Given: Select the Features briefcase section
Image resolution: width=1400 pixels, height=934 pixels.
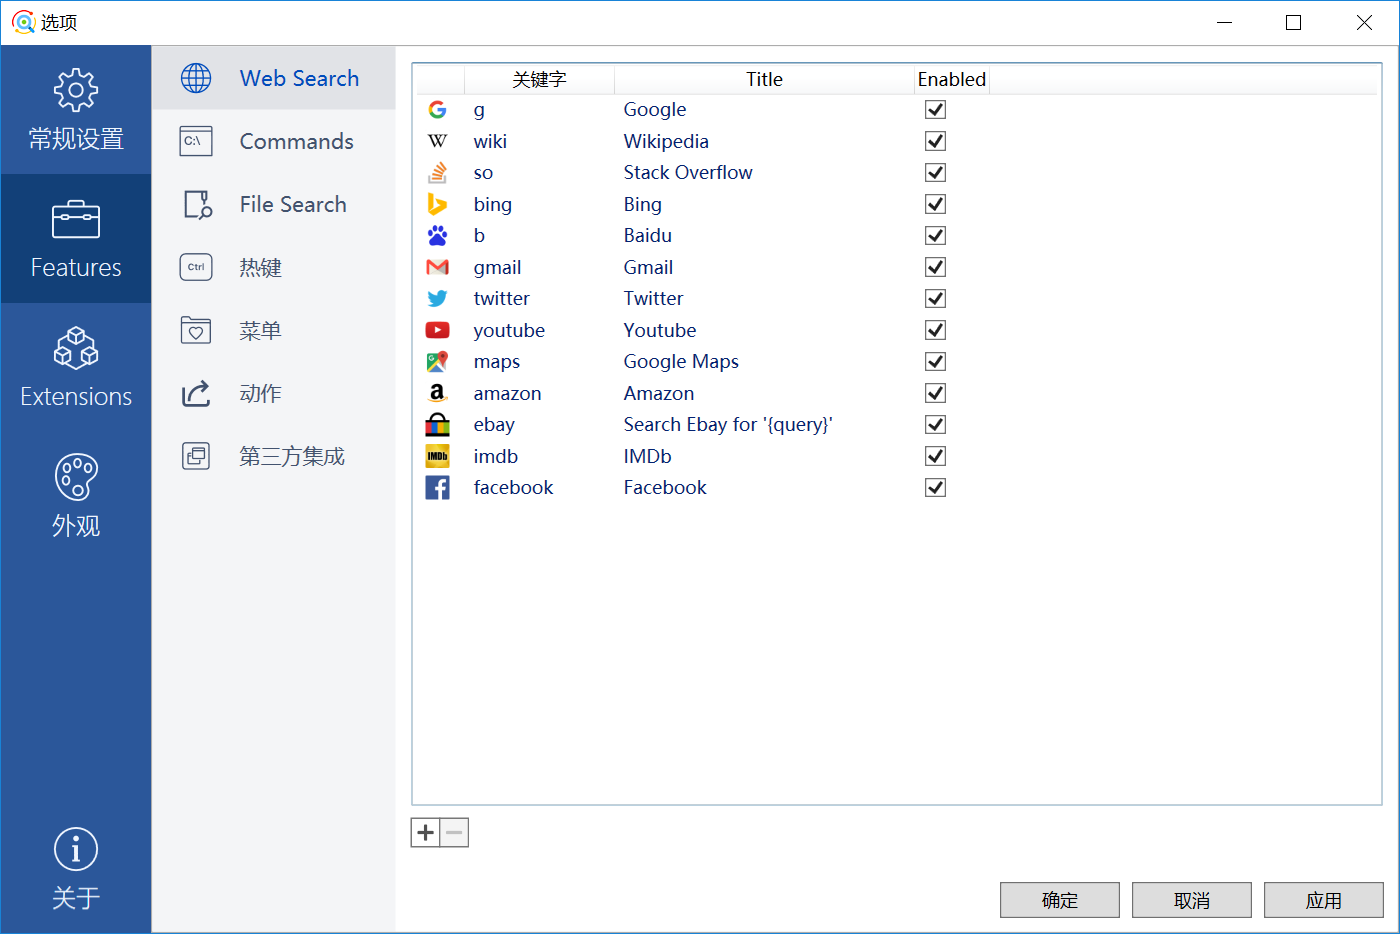Looking at the screenshot, I should coord(76,239).
